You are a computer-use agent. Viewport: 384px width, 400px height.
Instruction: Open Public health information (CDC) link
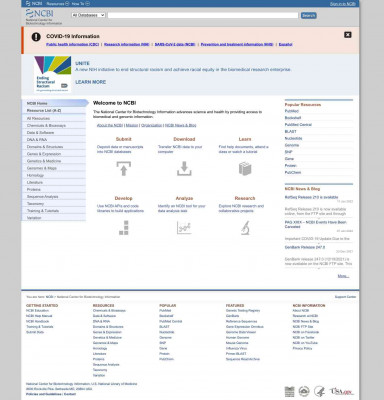[73, 44]
